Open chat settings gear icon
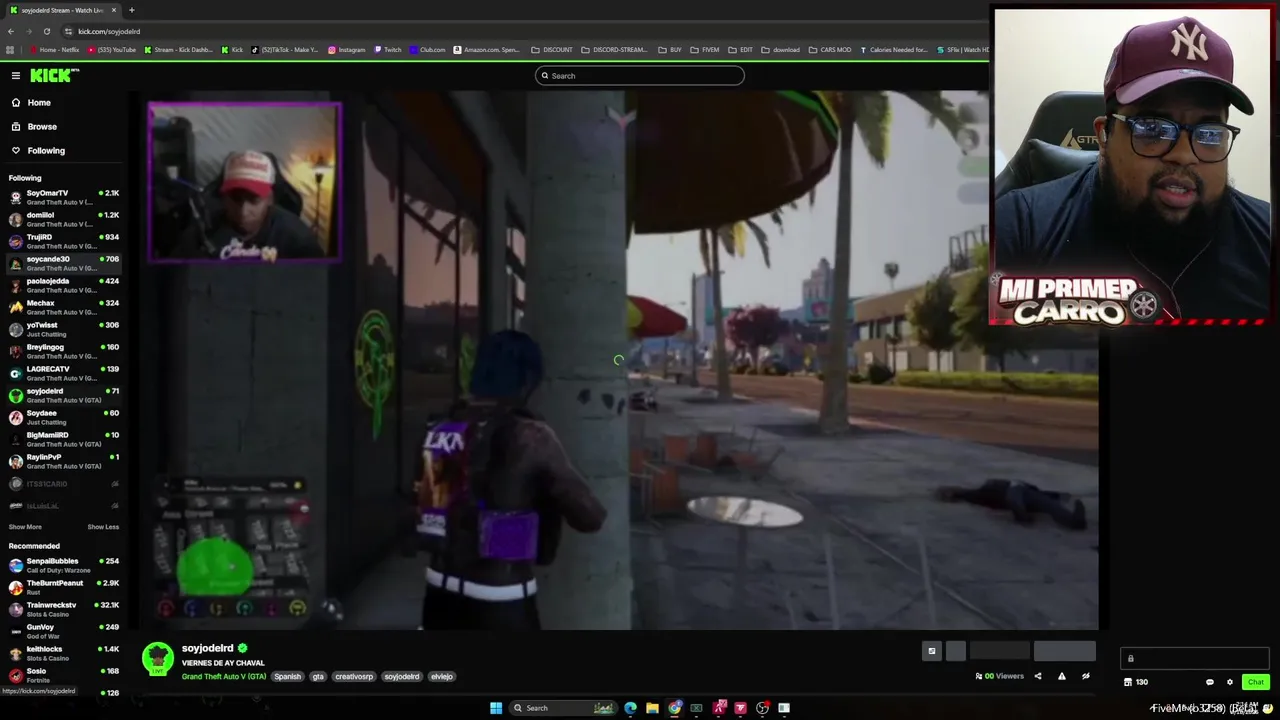Screen dimensions: 1280x720 tap(1230, 682)
